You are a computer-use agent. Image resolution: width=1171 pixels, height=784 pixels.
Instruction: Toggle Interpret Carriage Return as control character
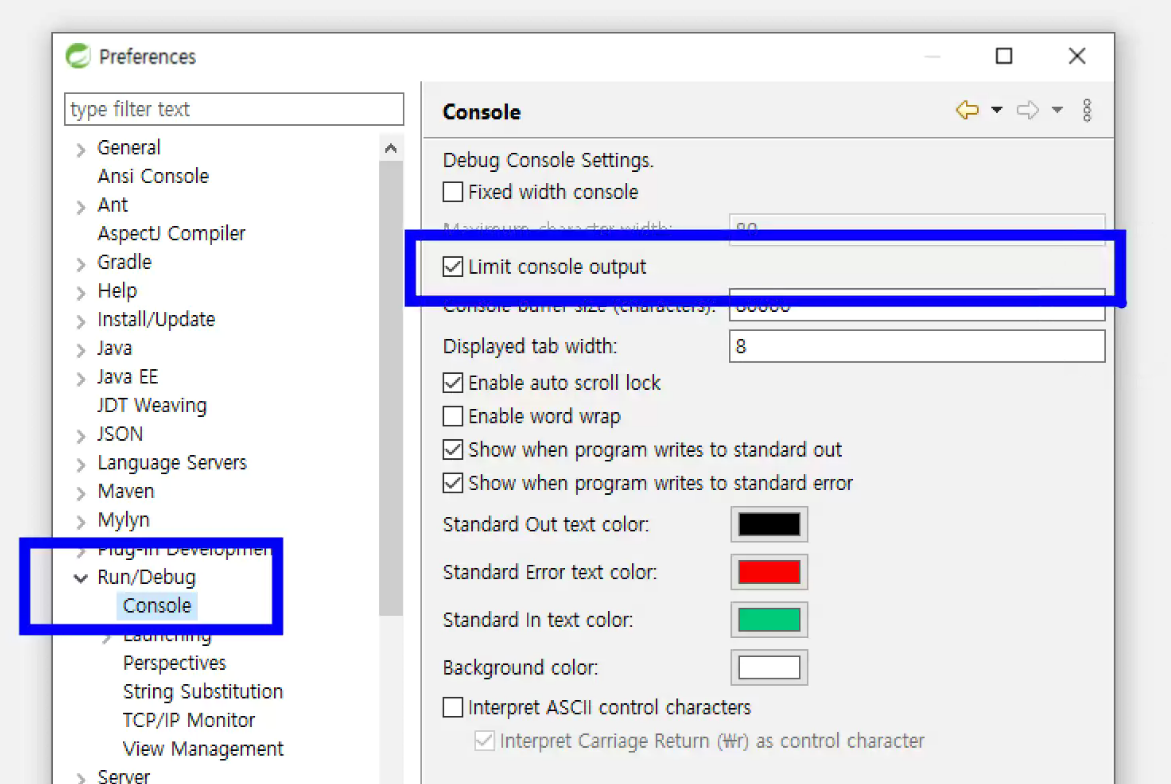[x=484, y=741]
